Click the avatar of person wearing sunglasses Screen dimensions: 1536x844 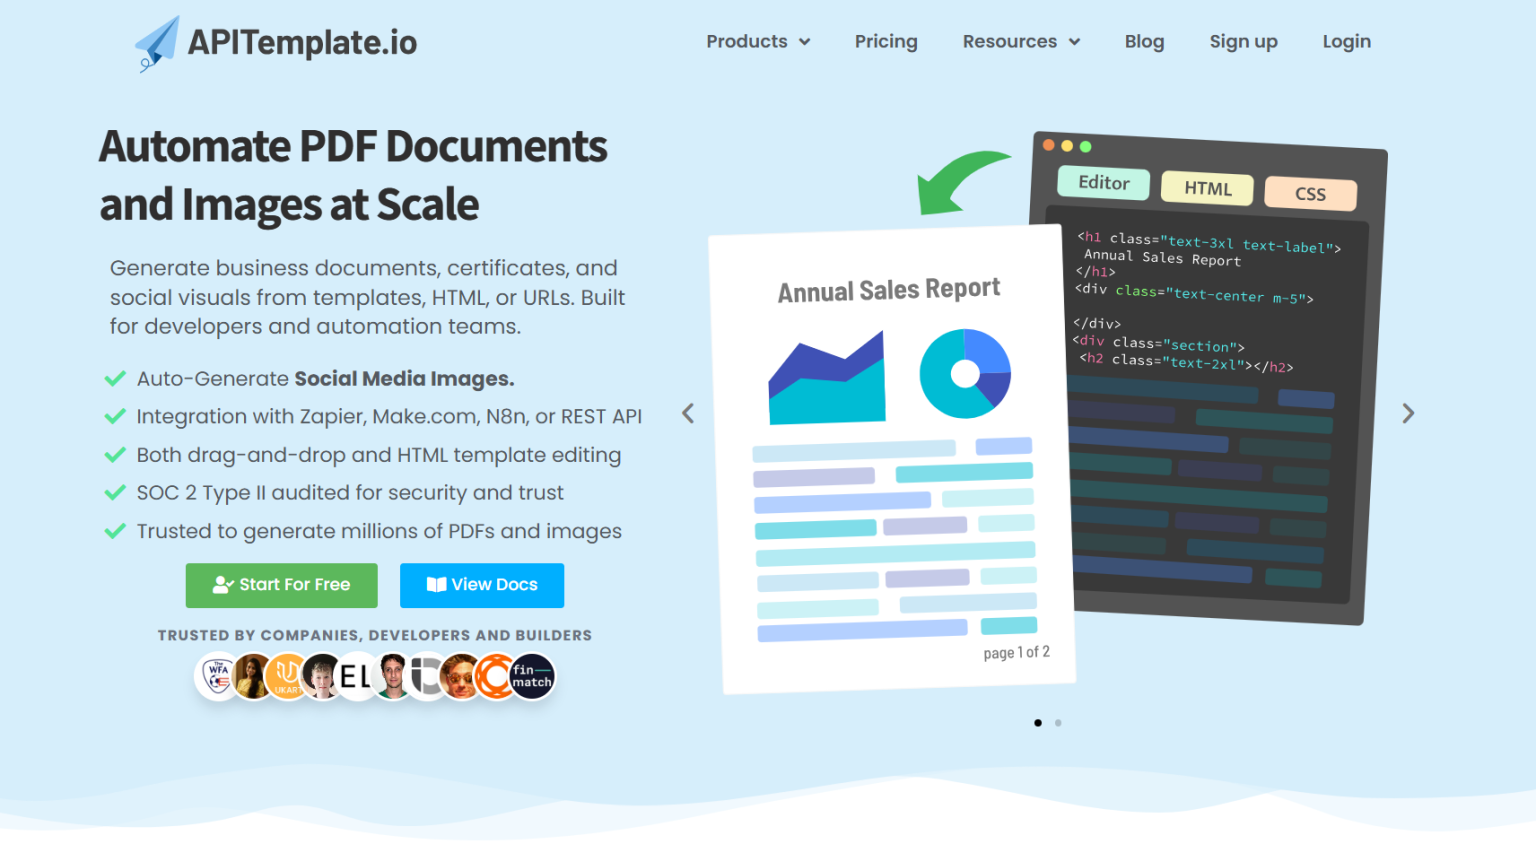(461, 677)
